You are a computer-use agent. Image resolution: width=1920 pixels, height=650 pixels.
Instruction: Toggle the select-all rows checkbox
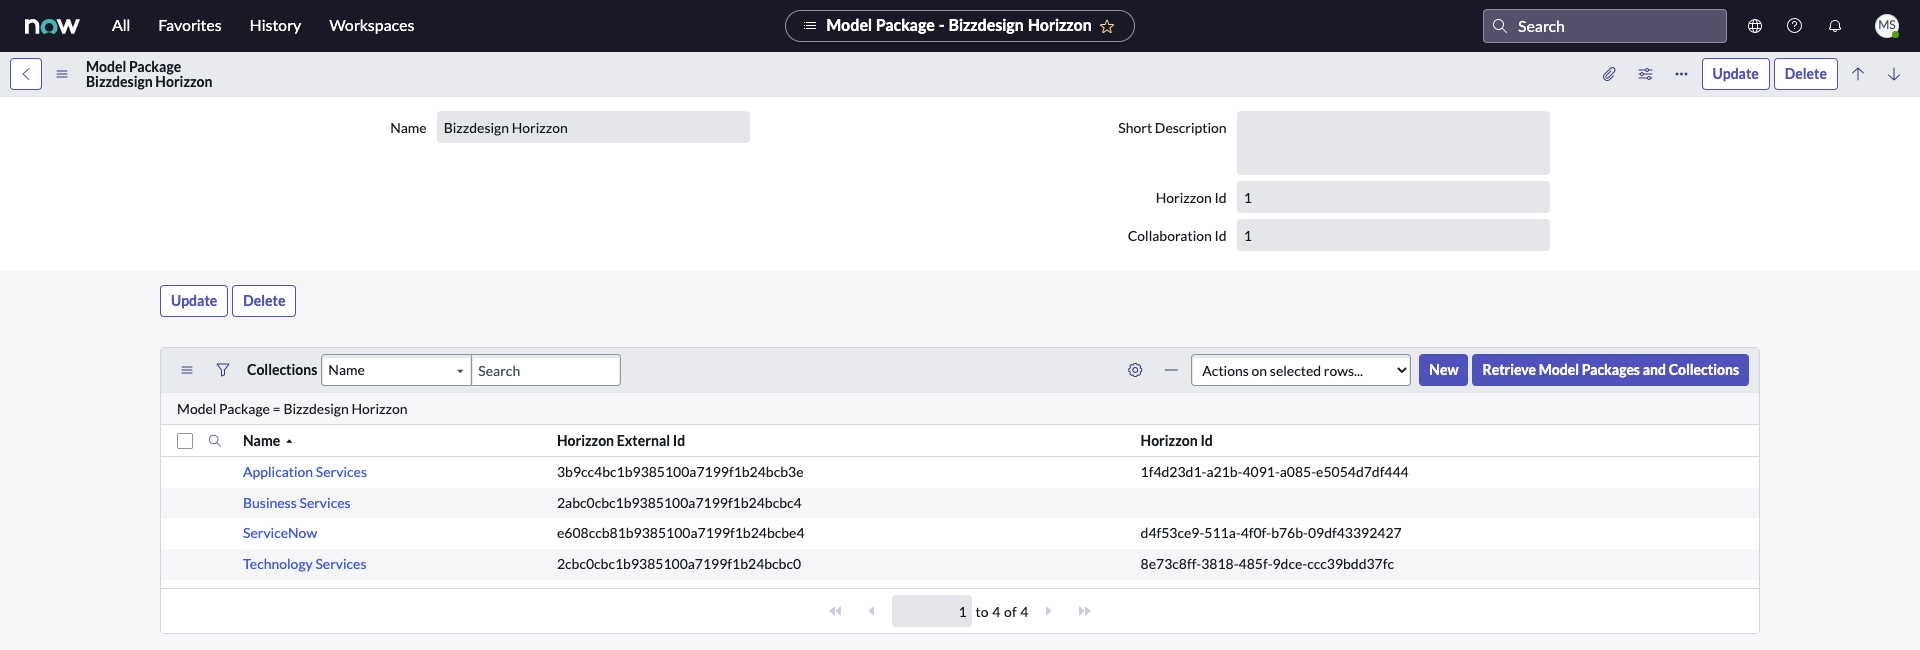(x=185, y=441)
